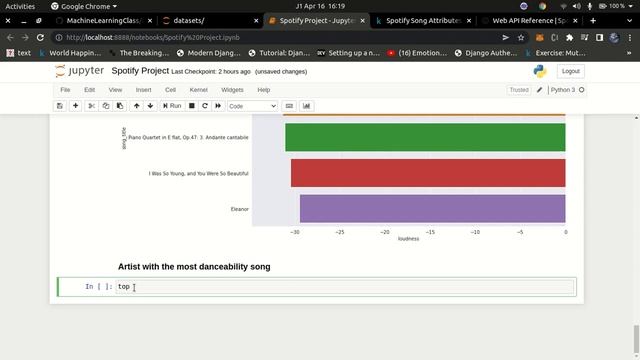Image resolution: width=640 pixels, height=360 pixels.
Task: Click the Trusted notebook indicator
Action: coord(519,90)
